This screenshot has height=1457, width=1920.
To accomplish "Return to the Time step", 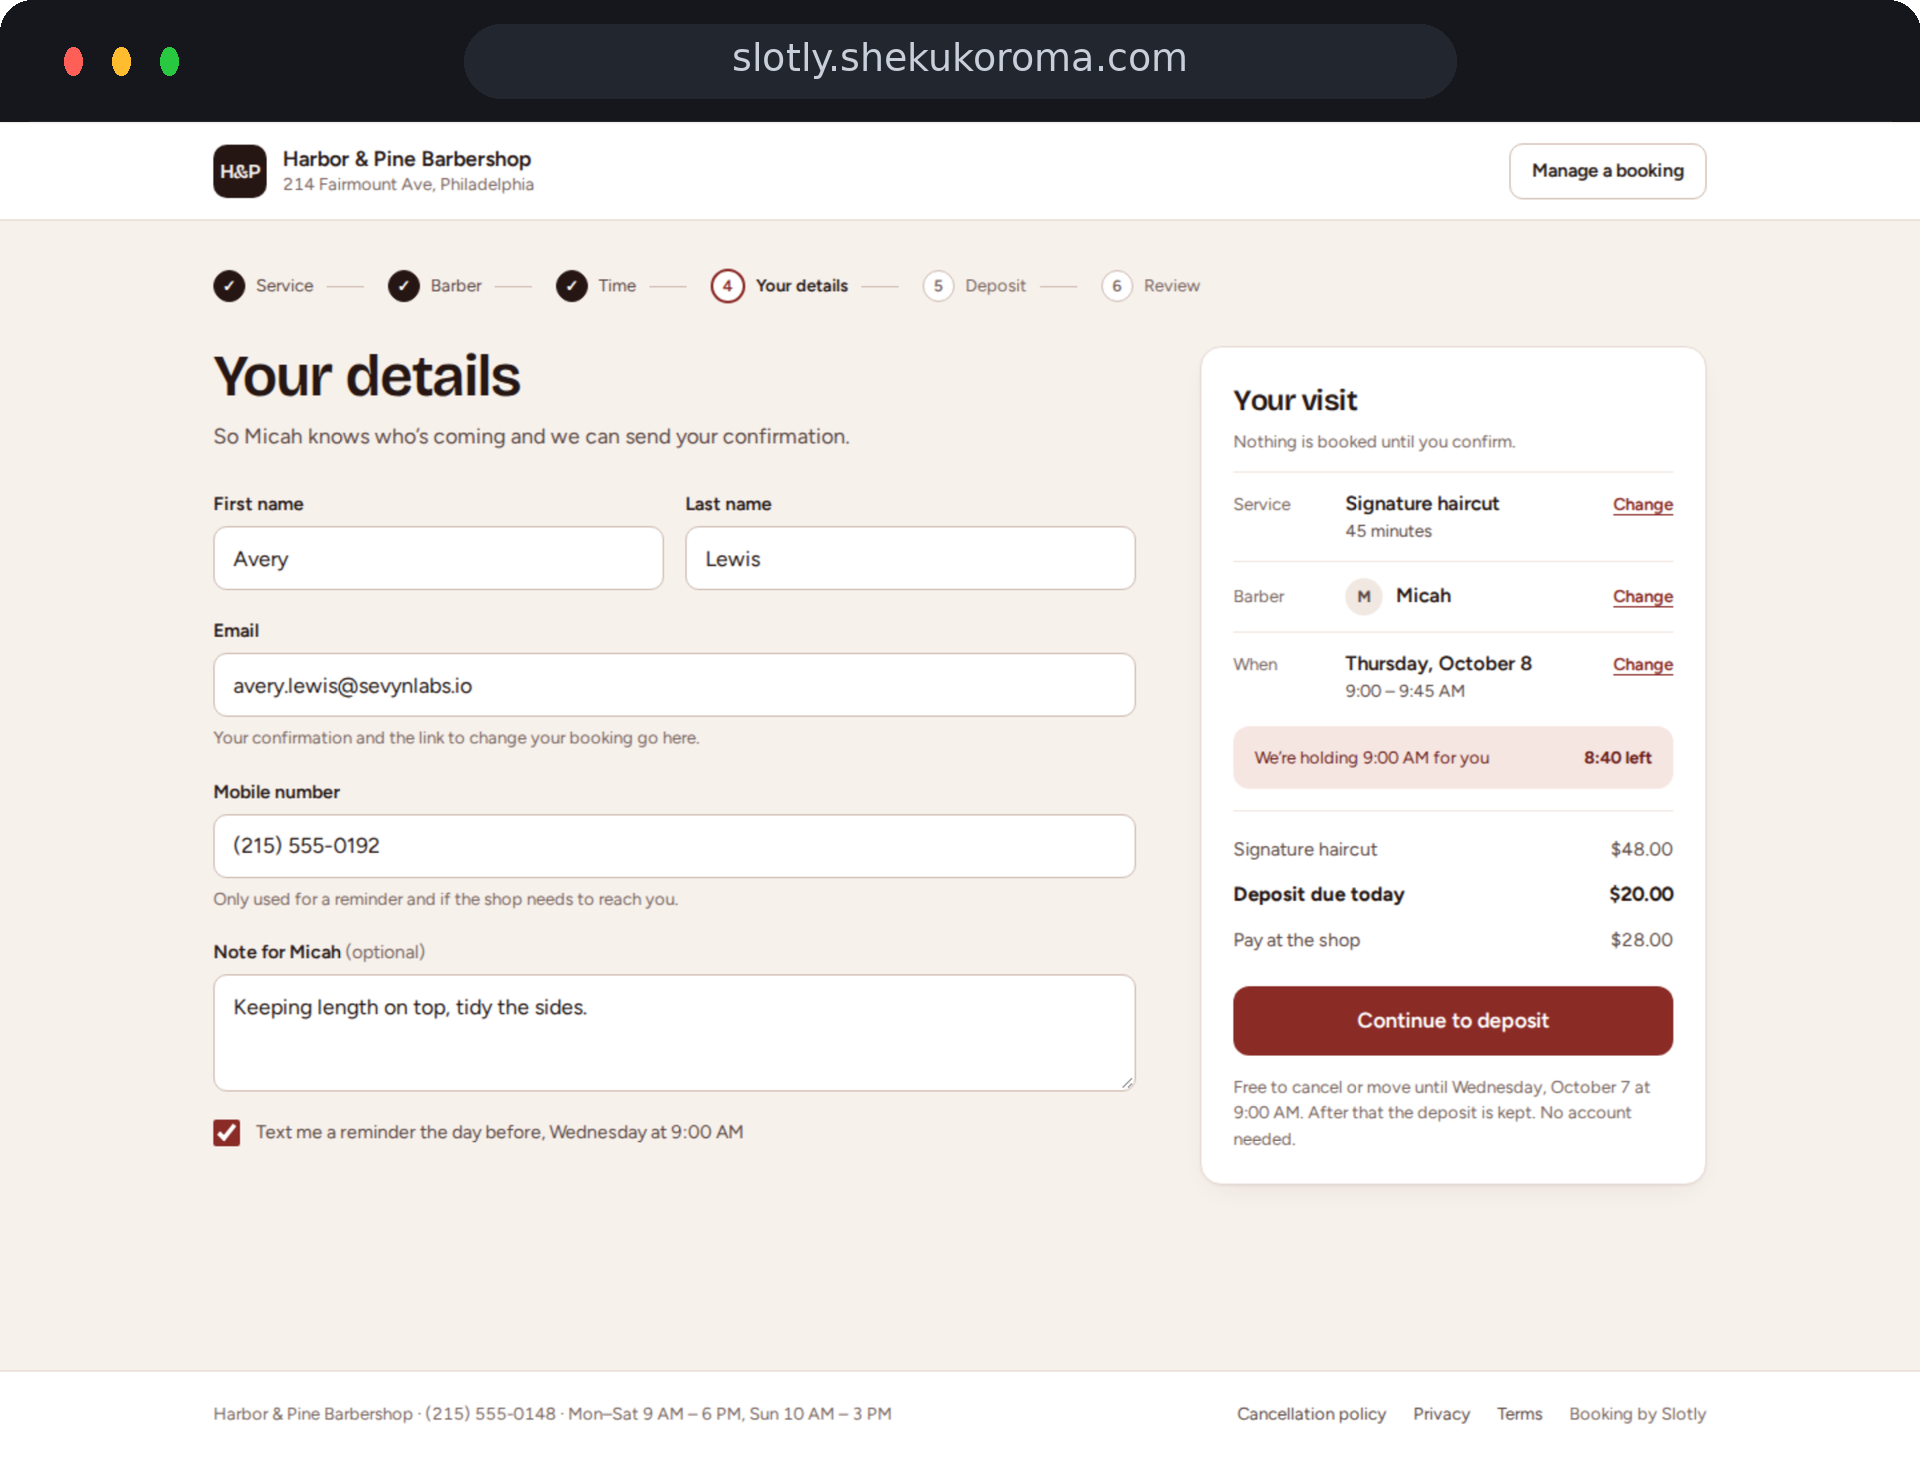I will (x=617, y=286).
